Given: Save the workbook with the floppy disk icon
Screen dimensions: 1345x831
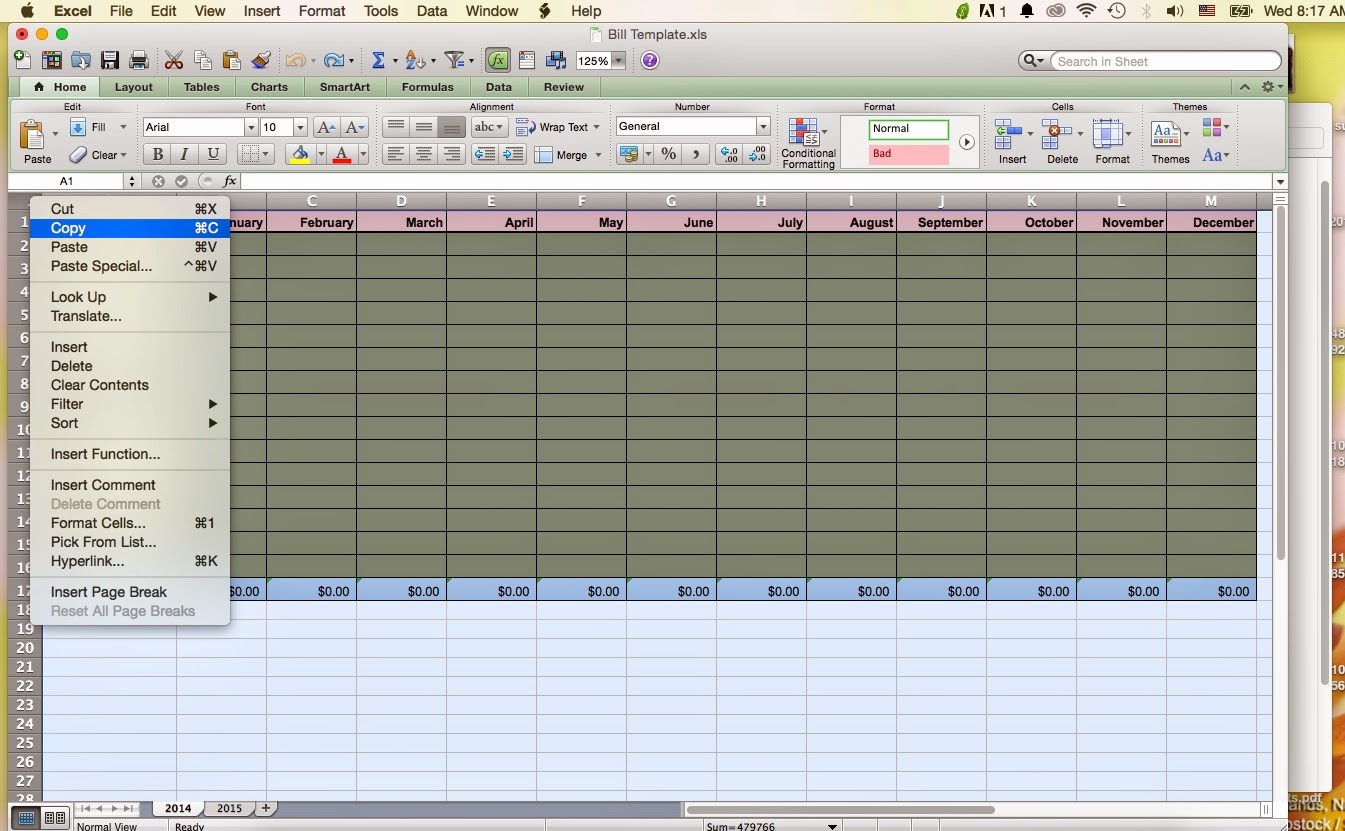Looking at the screenshot, I should coord(110,61).
